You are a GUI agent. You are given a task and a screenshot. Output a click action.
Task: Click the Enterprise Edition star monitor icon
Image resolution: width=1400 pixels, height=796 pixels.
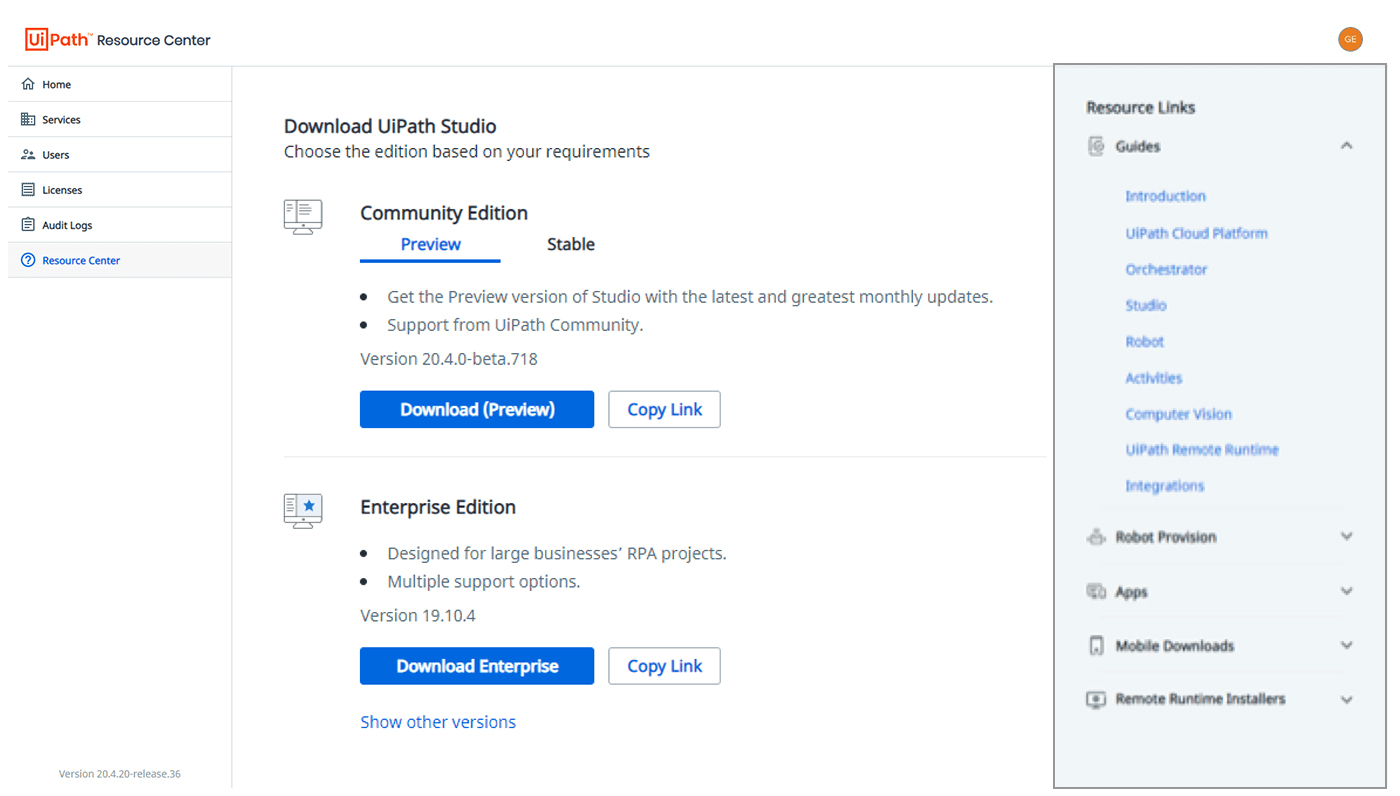tap(303, 511)
